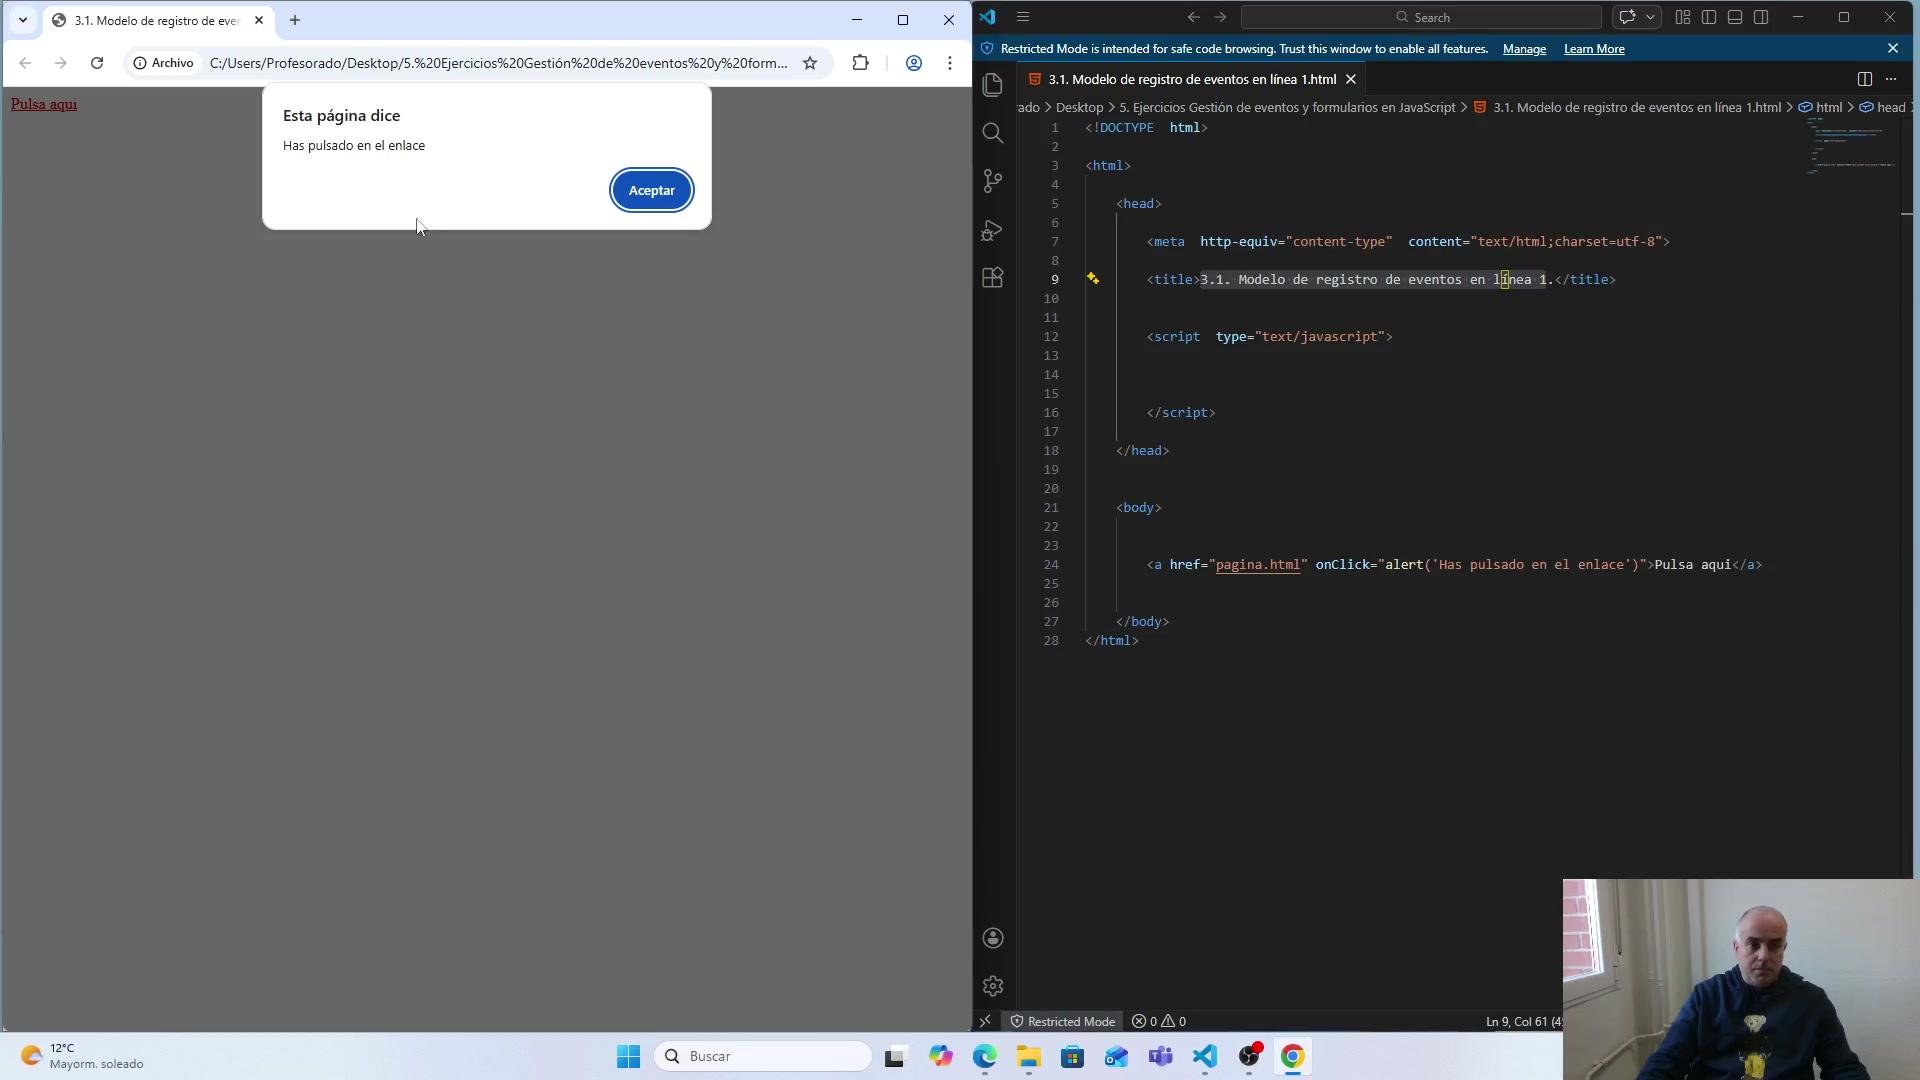Close the Chrome tab 3.1. Modelo de registro
This screenshot has height=1080, width=1920.
point(259,20)
